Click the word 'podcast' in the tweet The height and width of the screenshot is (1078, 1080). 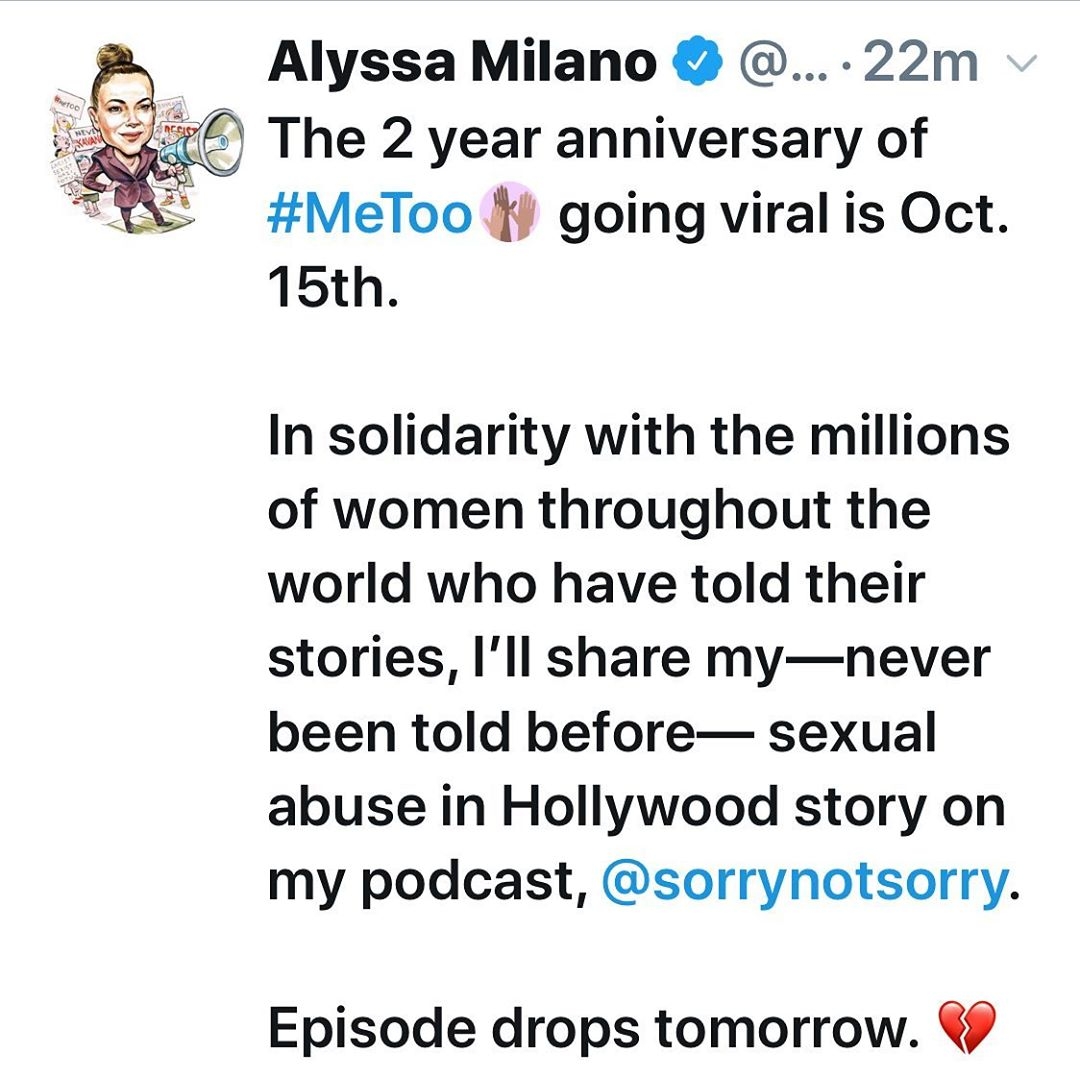468,882
